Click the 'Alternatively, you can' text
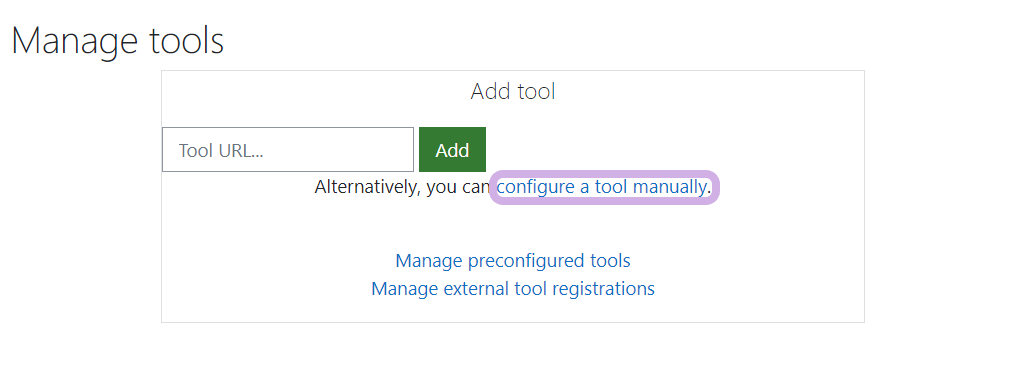1027x385 pixels. [403, 187]
